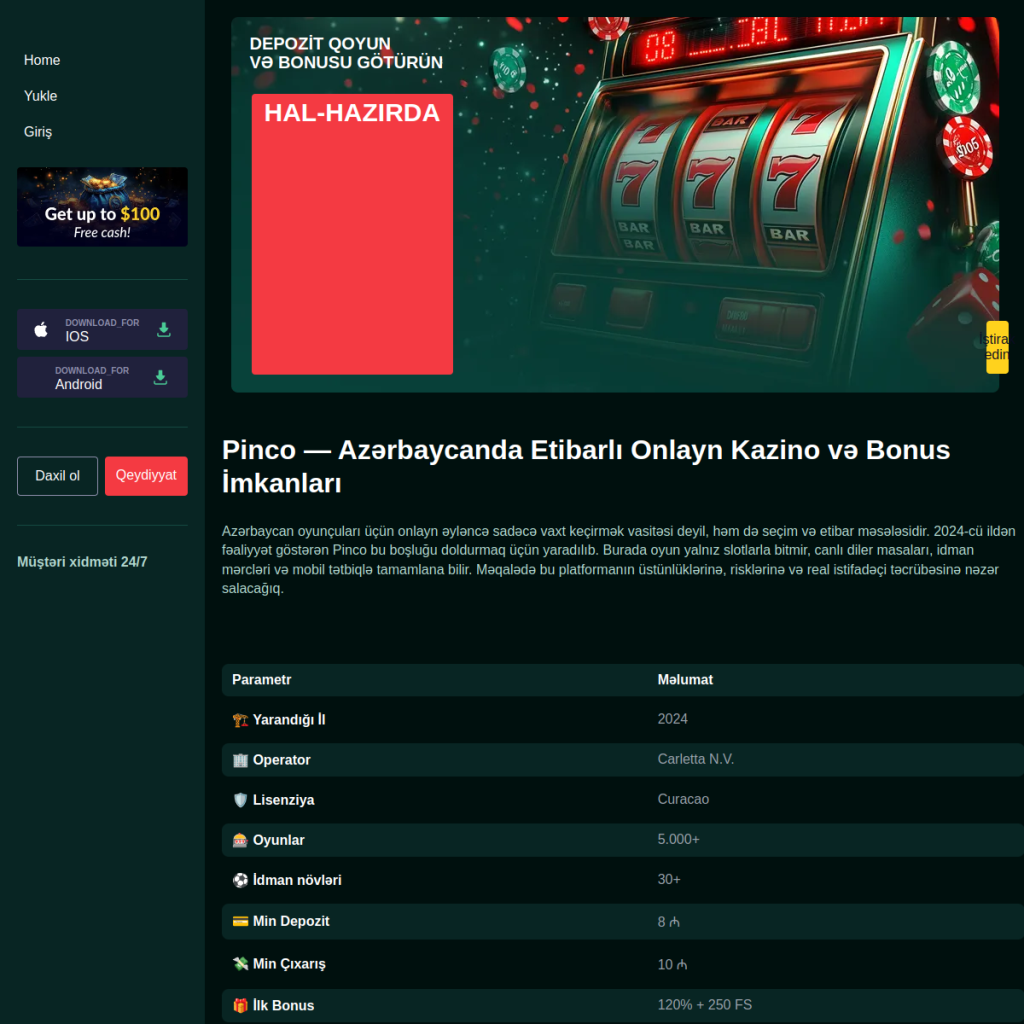This screenshot has width=1024, height=1024.
Task: Click the Min Depozit card icon
Action: pyautogui.click(x=240, y=921)
